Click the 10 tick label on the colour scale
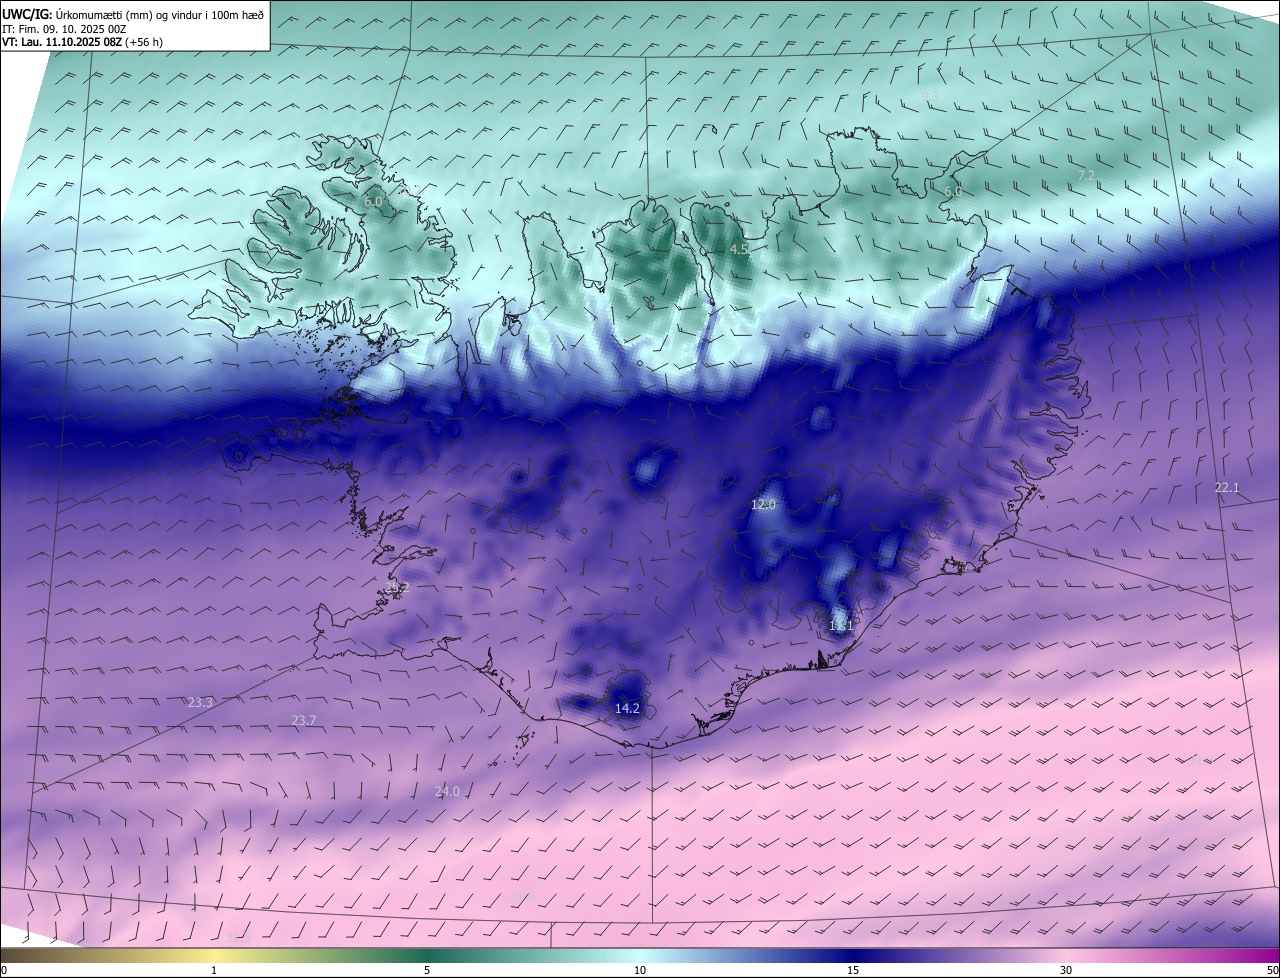Viewport: 1280px width, 978px height. (x=640, y=971)
